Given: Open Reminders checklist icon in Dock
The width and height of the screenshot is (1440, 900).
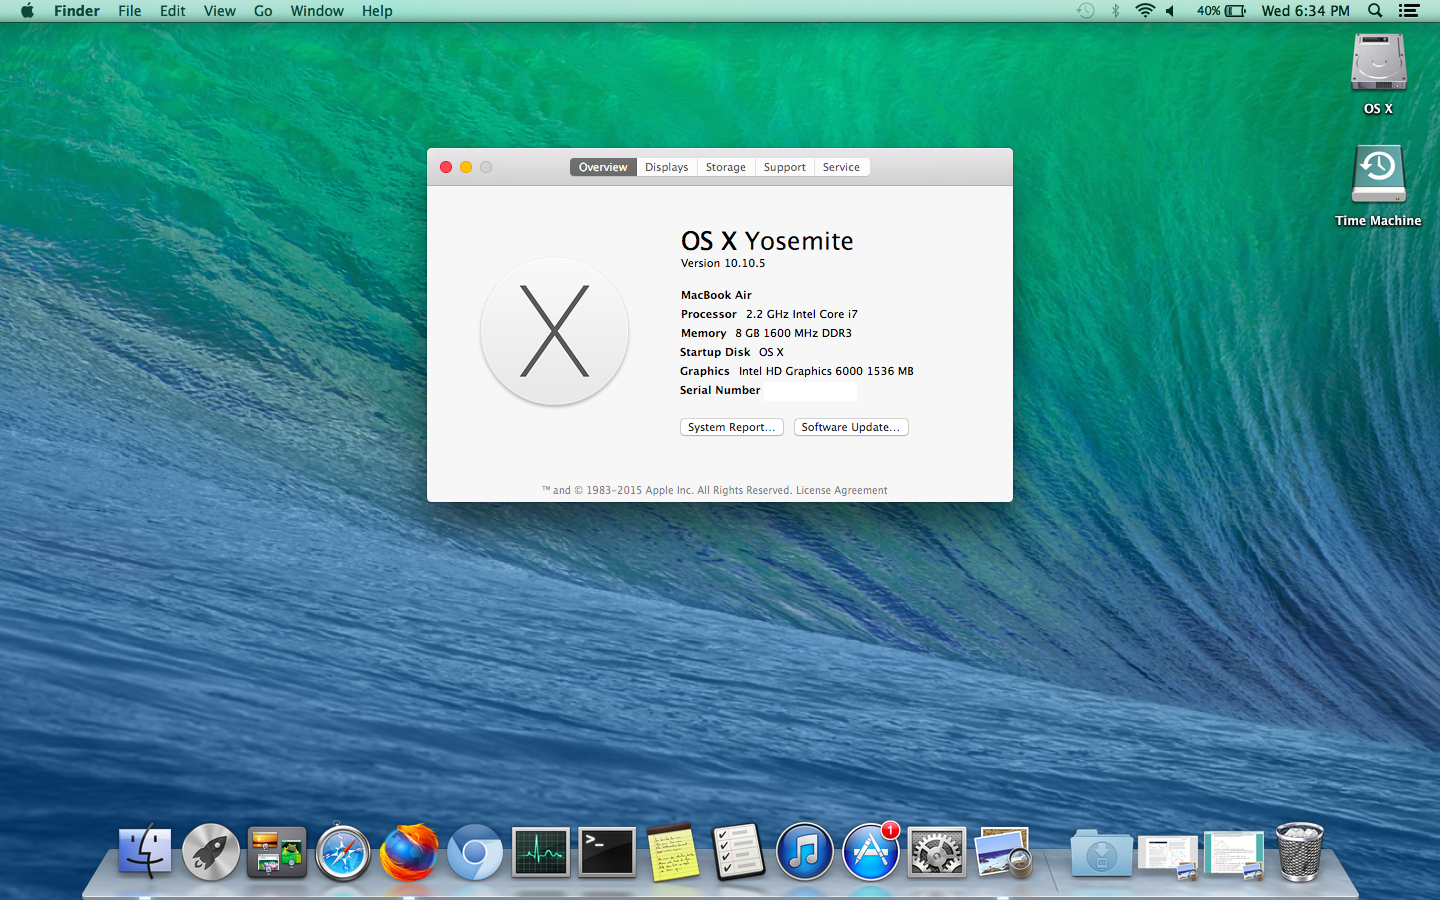Looking at the screenshot, I should (739, 852).
